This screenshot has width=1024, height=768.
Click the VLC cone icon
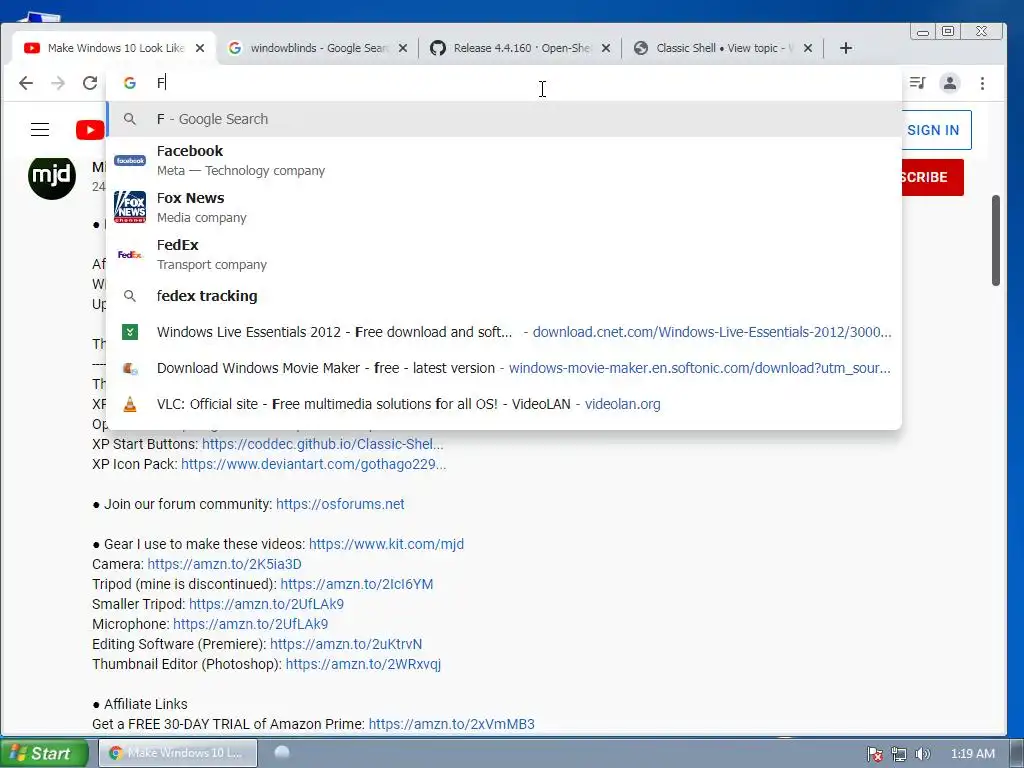pos(130,404)
